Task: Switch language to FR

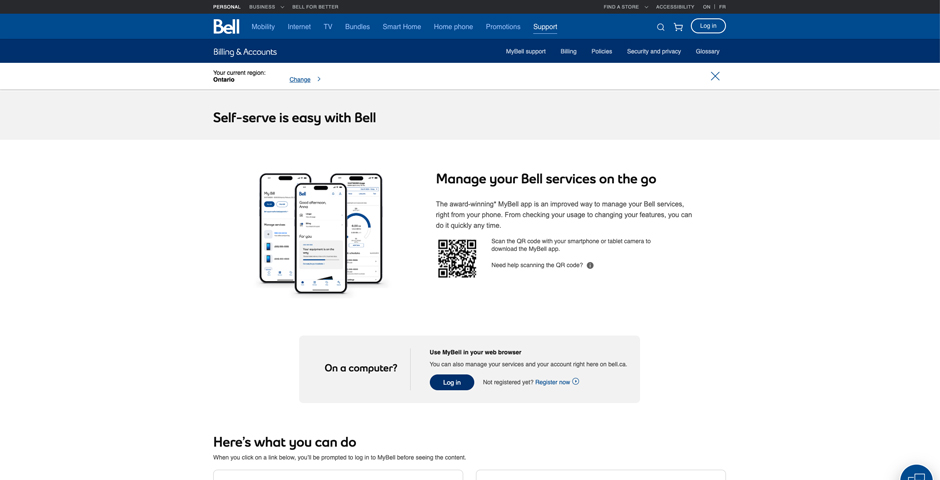Action: 722,7
